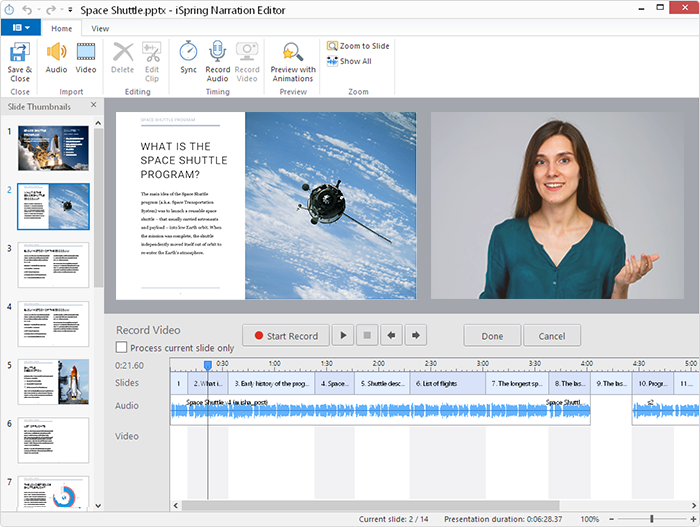Viewport: 700px width, 527px height.
Task: Click Zoom to Slide
Action: [x=358, y=46]
